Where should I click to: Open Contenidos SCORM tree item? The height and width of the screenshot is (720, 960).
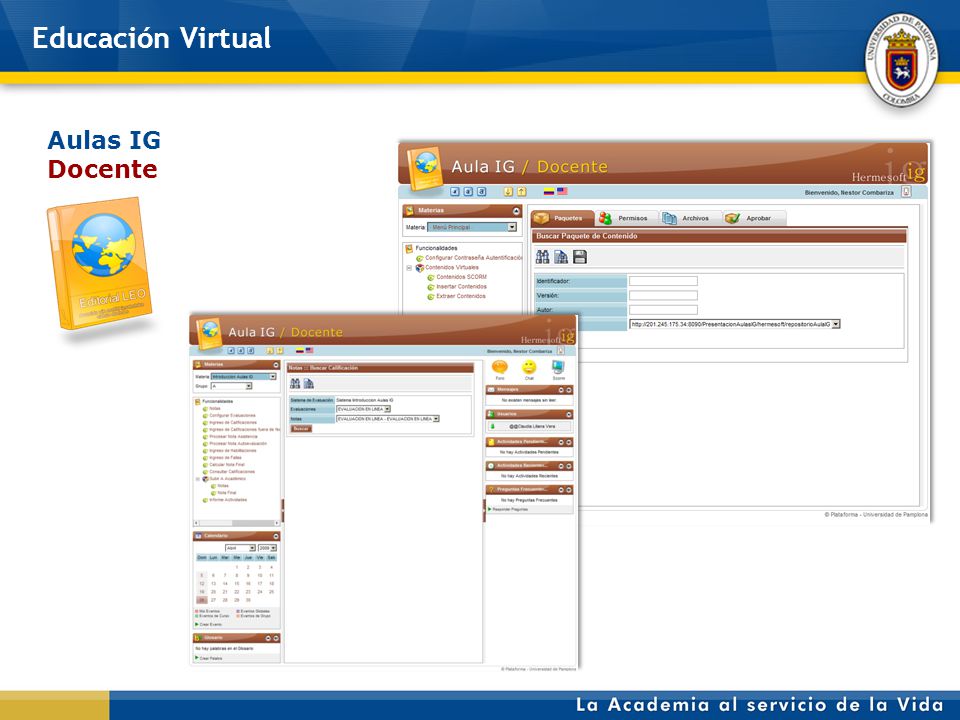click(x=461, y=277)
